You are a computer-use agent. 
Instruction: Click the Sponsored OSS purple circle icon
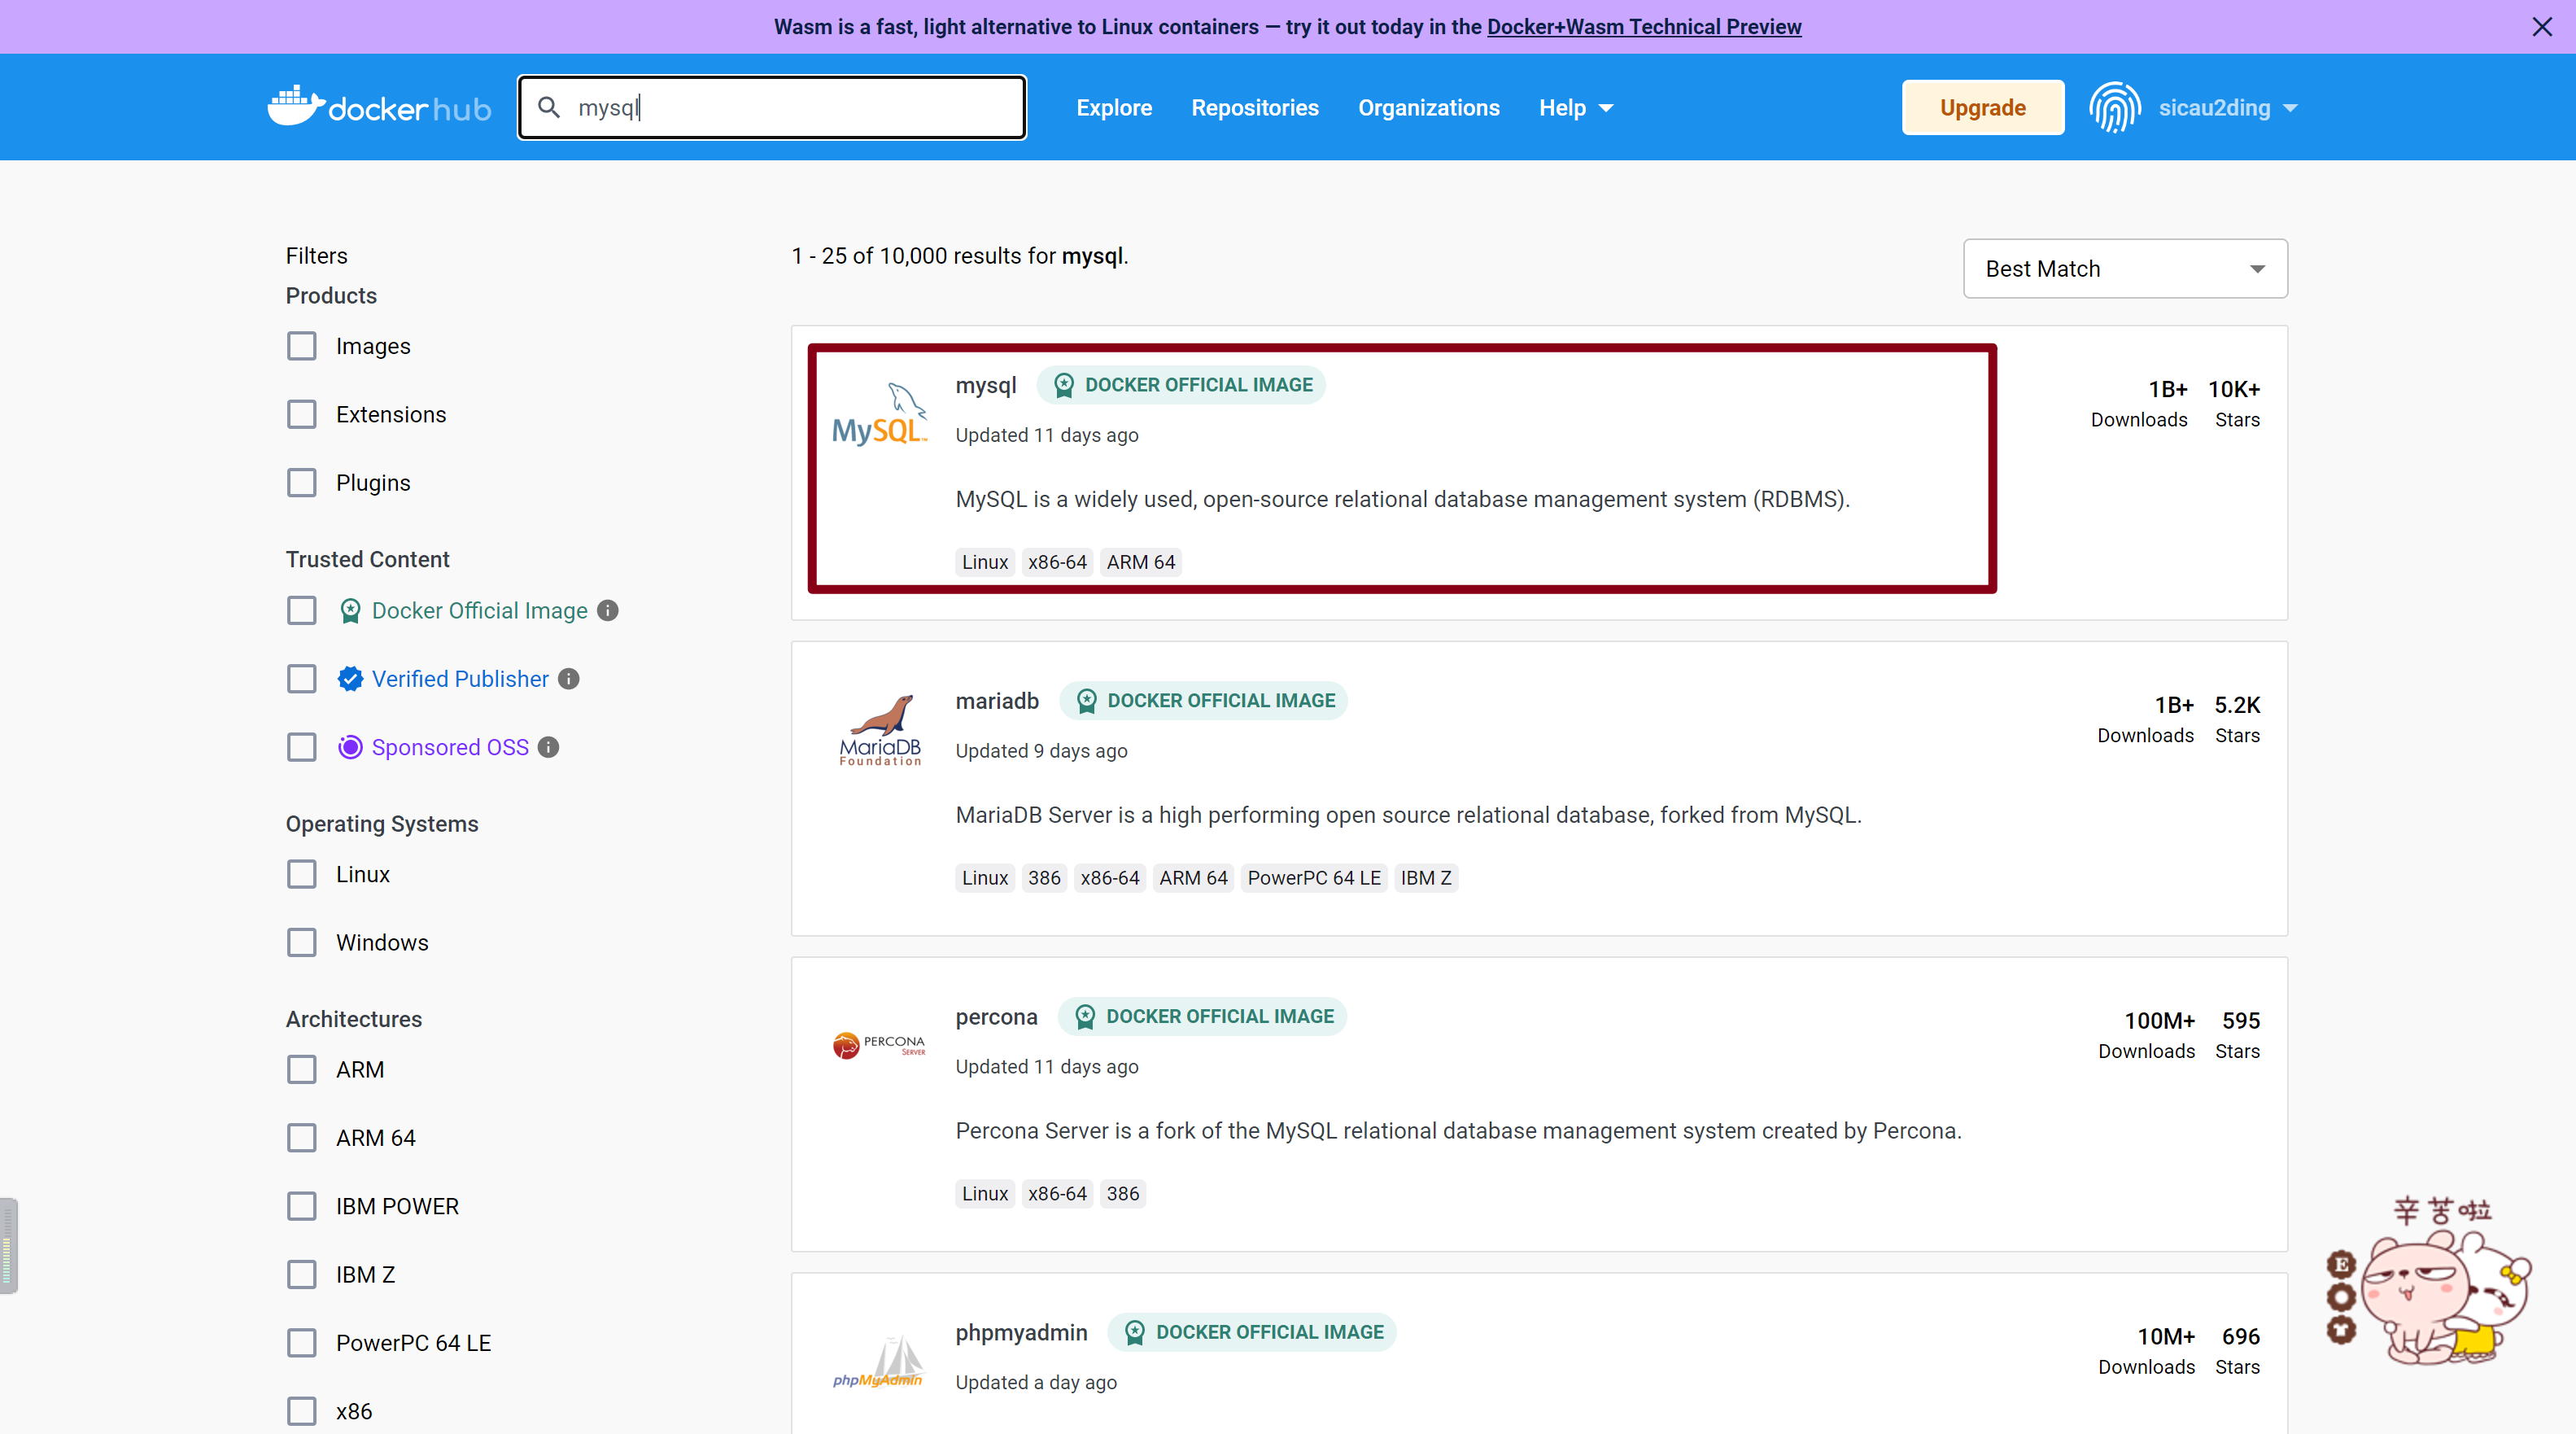tap(350, 747)
